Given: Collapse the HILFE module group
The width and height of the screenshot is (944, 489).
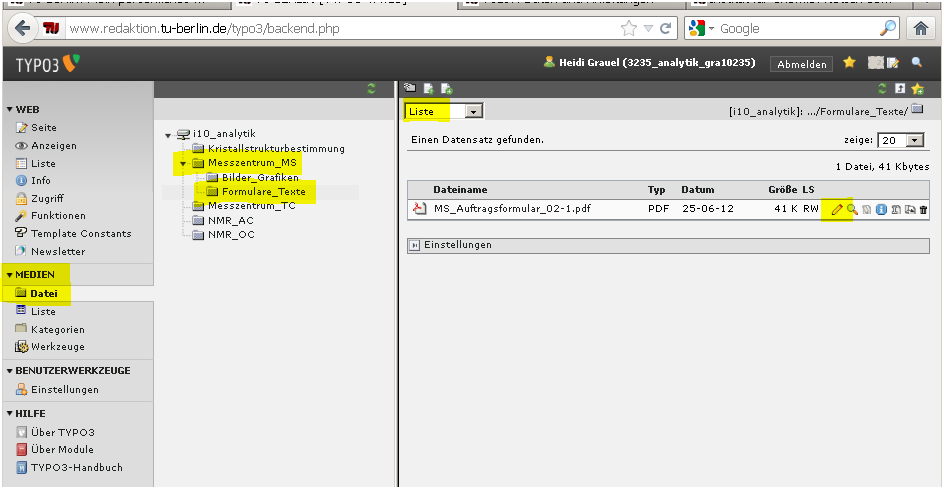Looking at the screenshot, I should pyautogui.click(x=10, y=414).
